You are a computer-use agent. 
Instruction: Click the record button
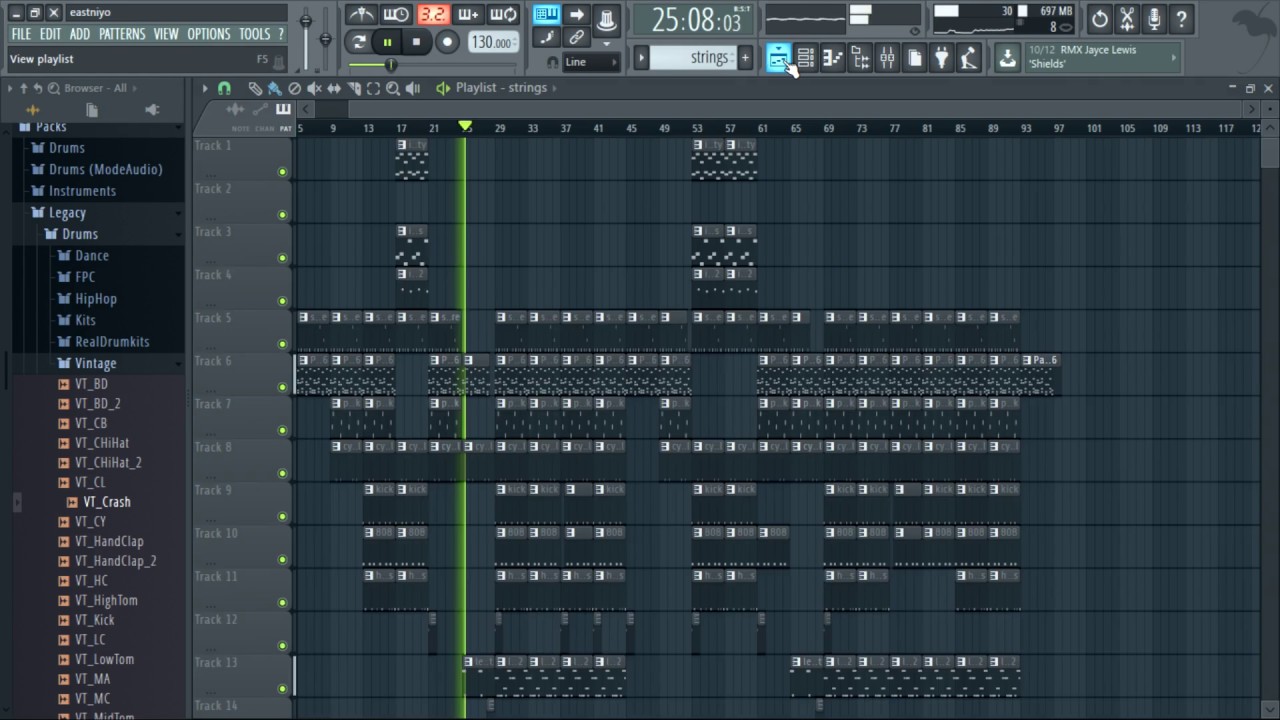(x=447, y=42)
